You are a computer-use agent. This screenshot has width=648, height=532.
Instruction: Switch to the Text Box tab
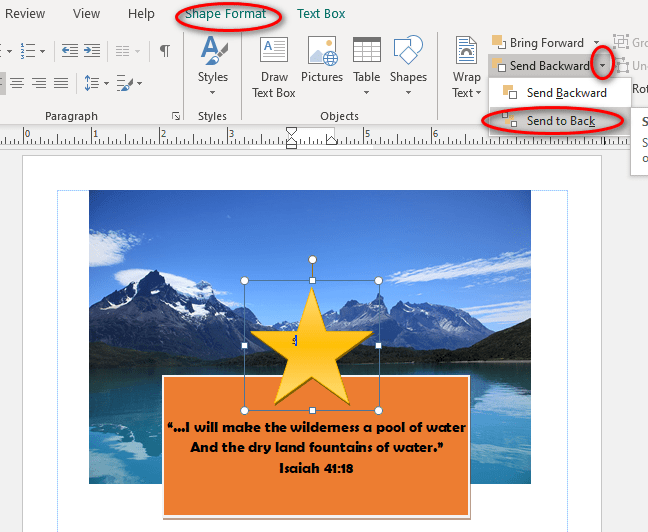coord(321,14)
